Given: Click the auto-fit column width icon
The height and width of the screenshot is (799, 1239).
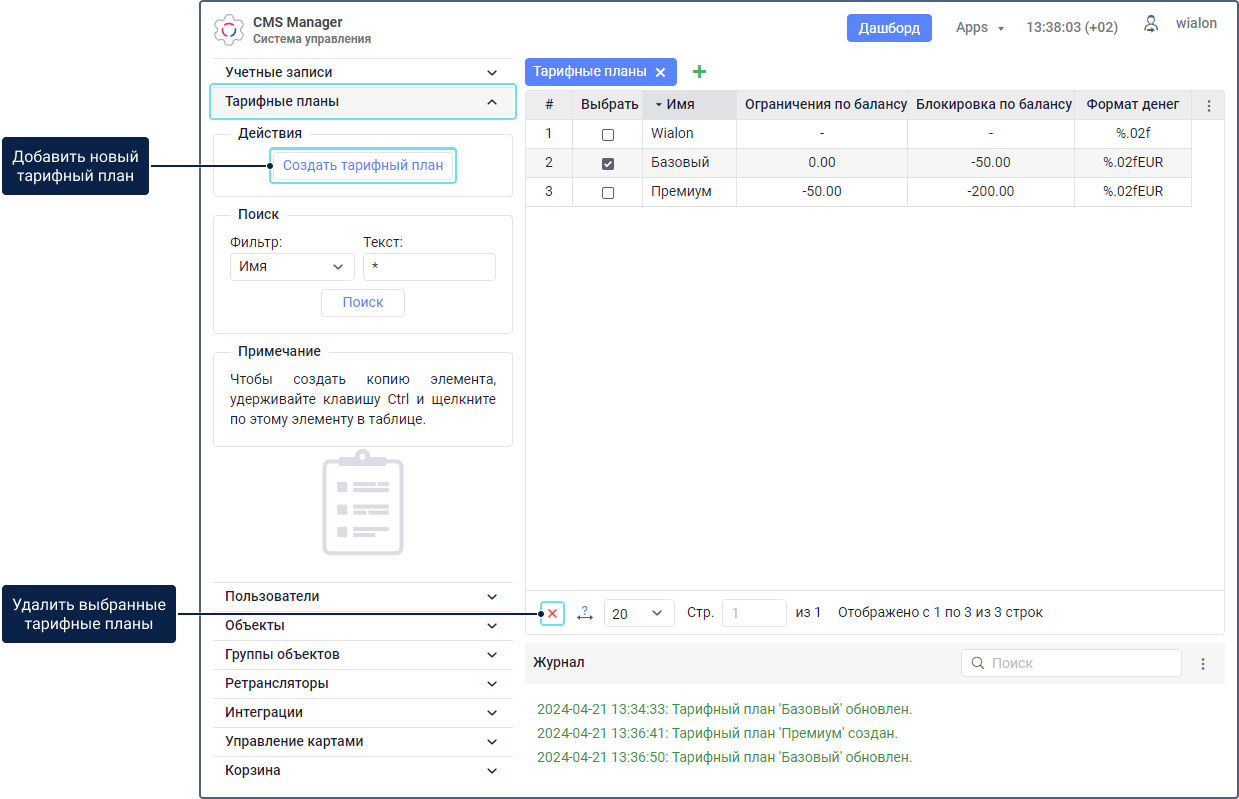Looking at the screenshot, I should click(x=585, y=613).
